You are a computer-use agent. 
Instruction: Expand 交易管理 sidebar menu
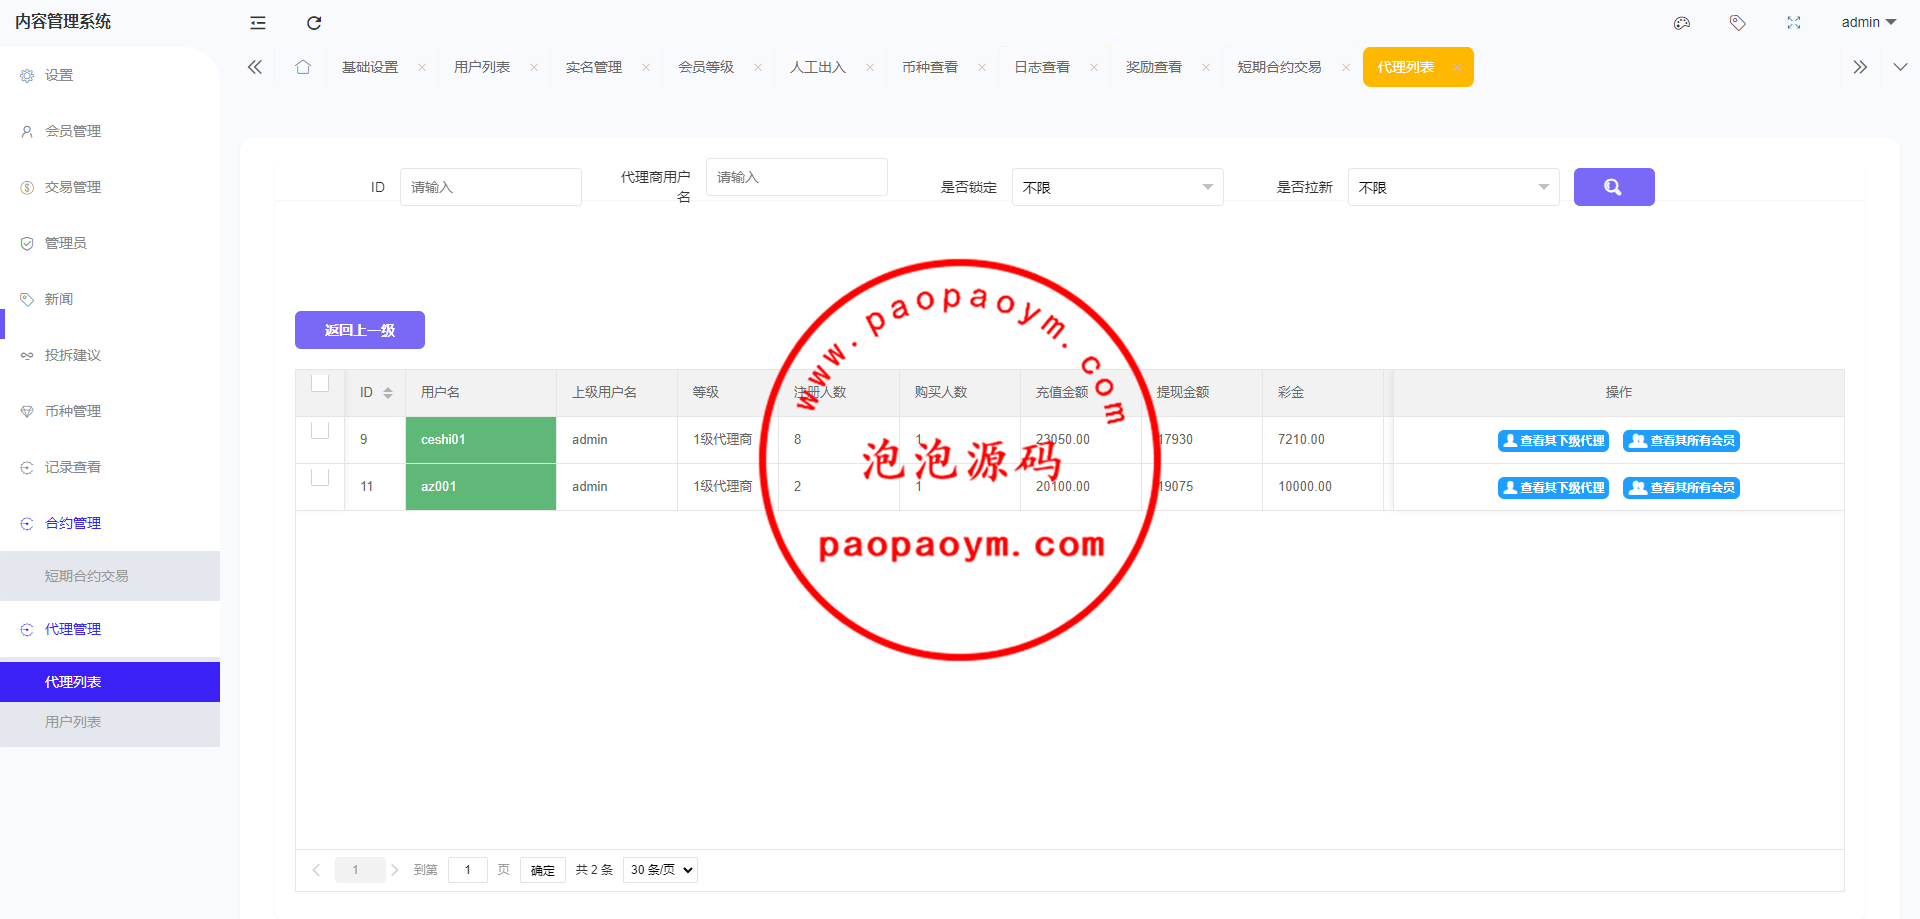click(110, 187)
